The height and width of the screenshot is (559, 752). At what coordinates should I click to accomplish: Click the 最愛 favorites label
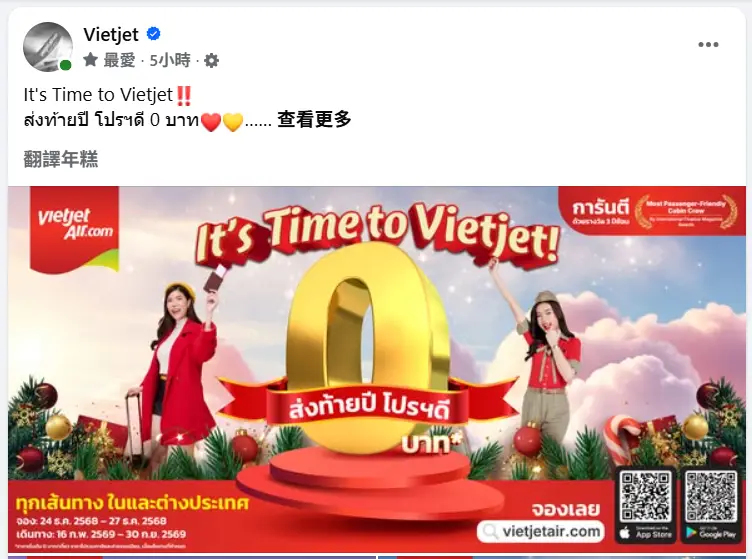click(x=119, y=60)
